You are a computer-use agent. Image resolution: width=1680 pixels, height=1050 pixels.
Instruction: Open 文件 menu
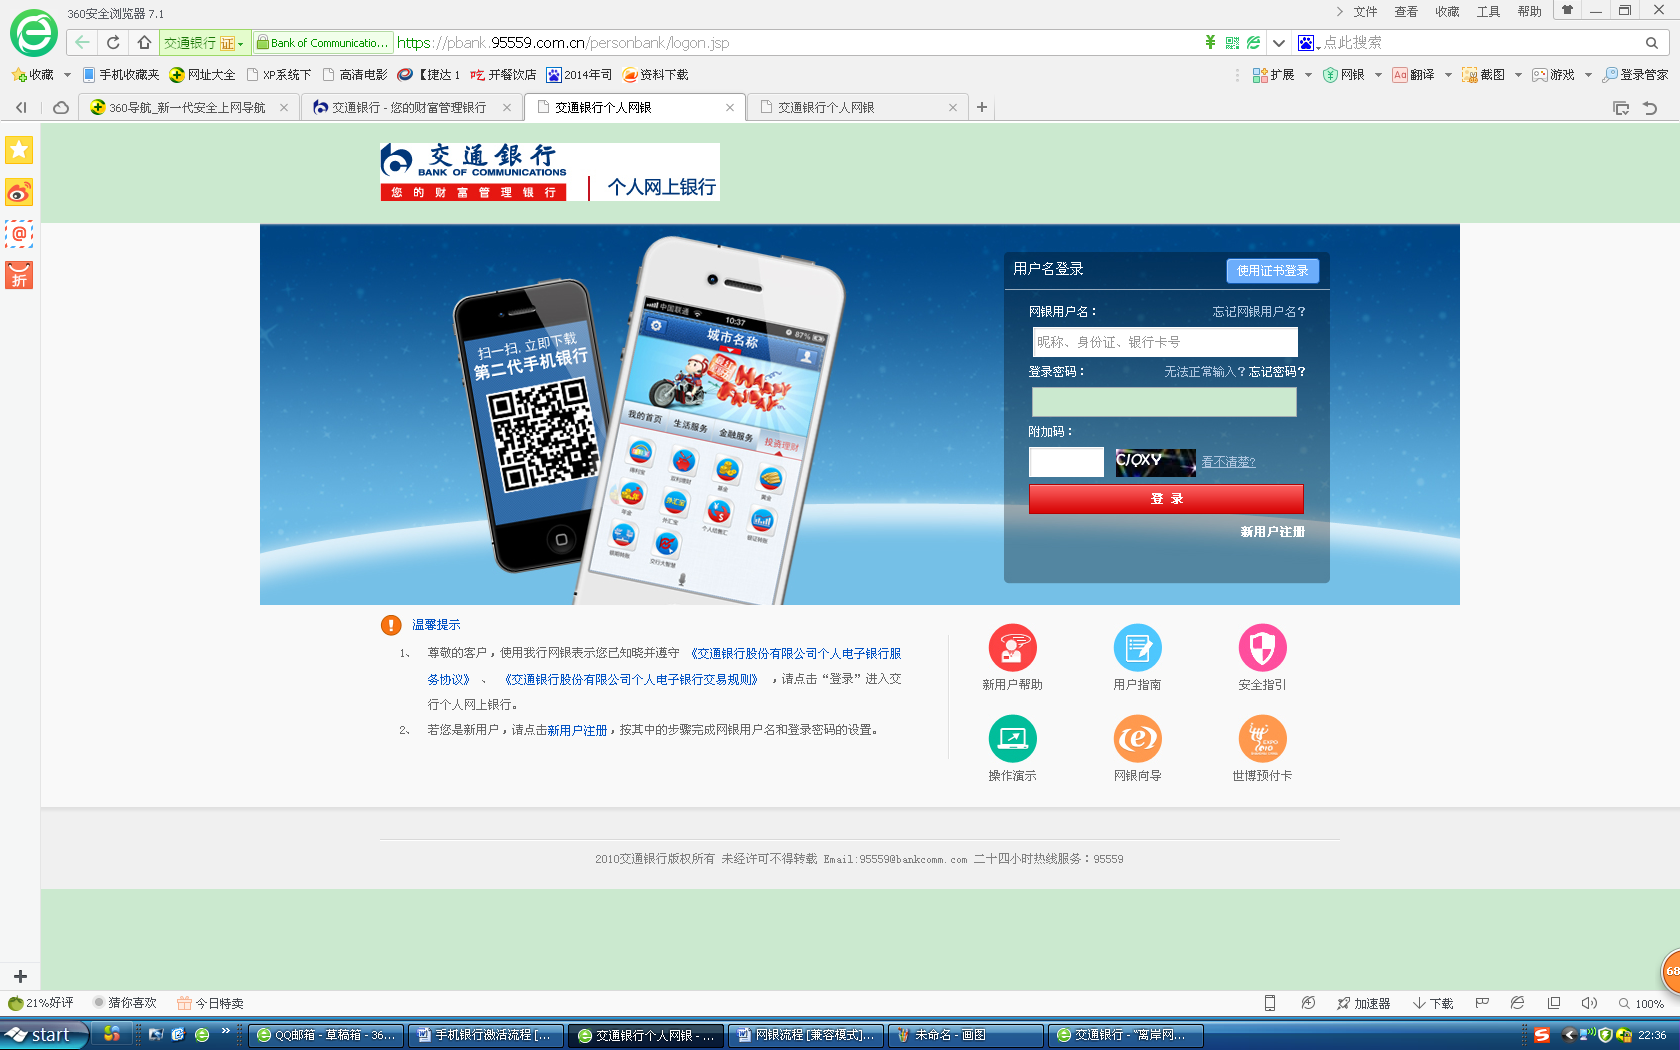tap(1365, 12)
